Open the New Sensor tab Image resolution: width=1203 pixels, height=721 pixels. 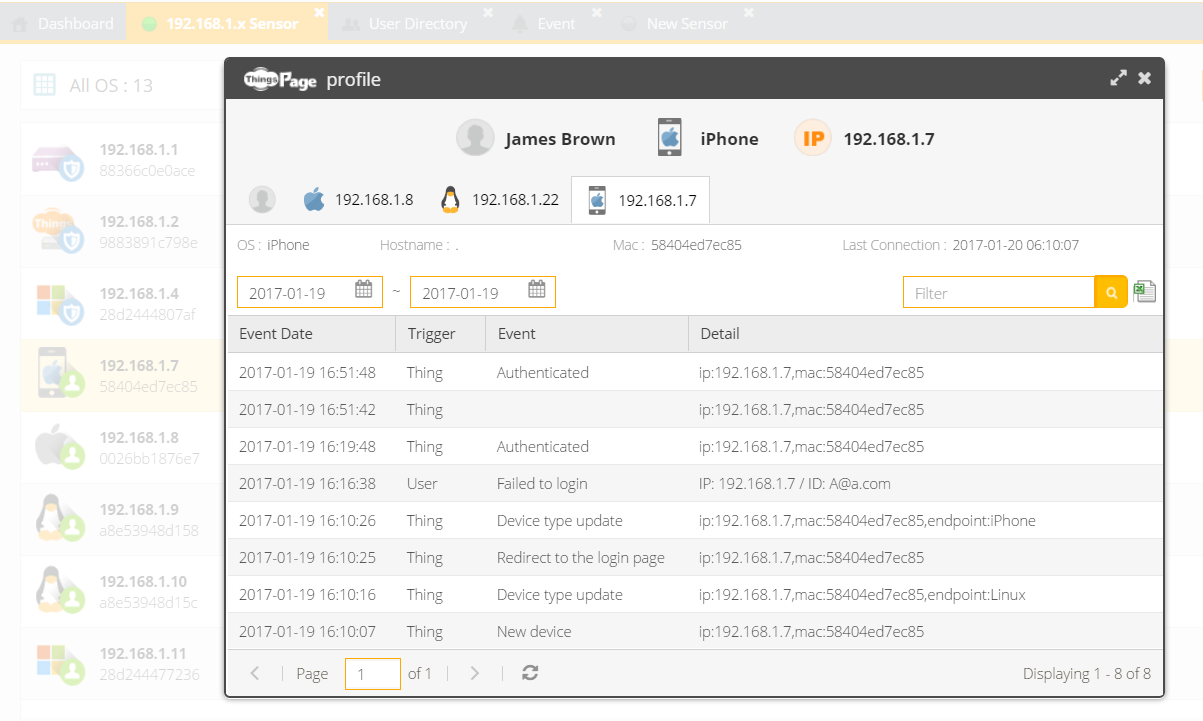pos(675,23)
